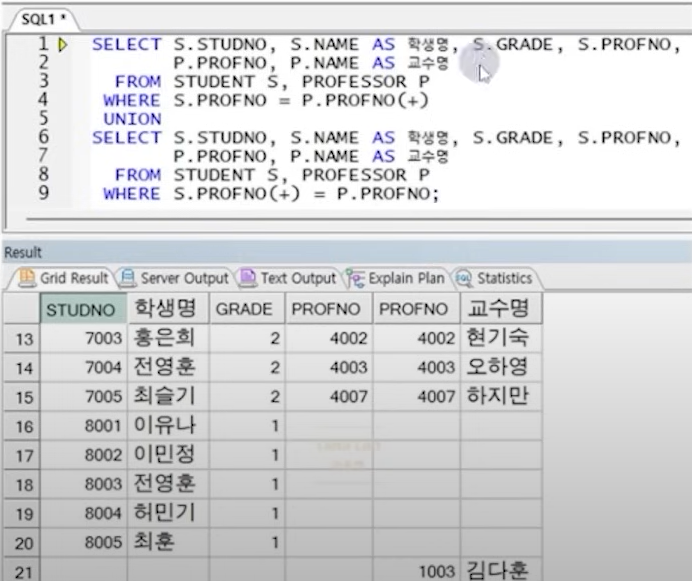Screen dimensions: 692x581
Task: Open the Explain Plan tab
Action: click(x=395, y=278)
